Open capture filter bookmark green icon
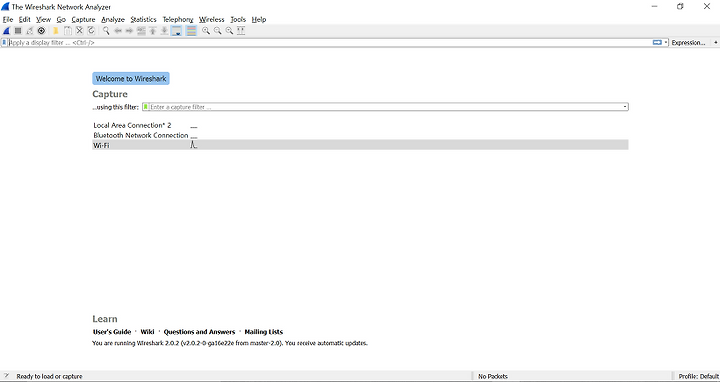This screenshot has width=720, height=382. coord(146,107)
